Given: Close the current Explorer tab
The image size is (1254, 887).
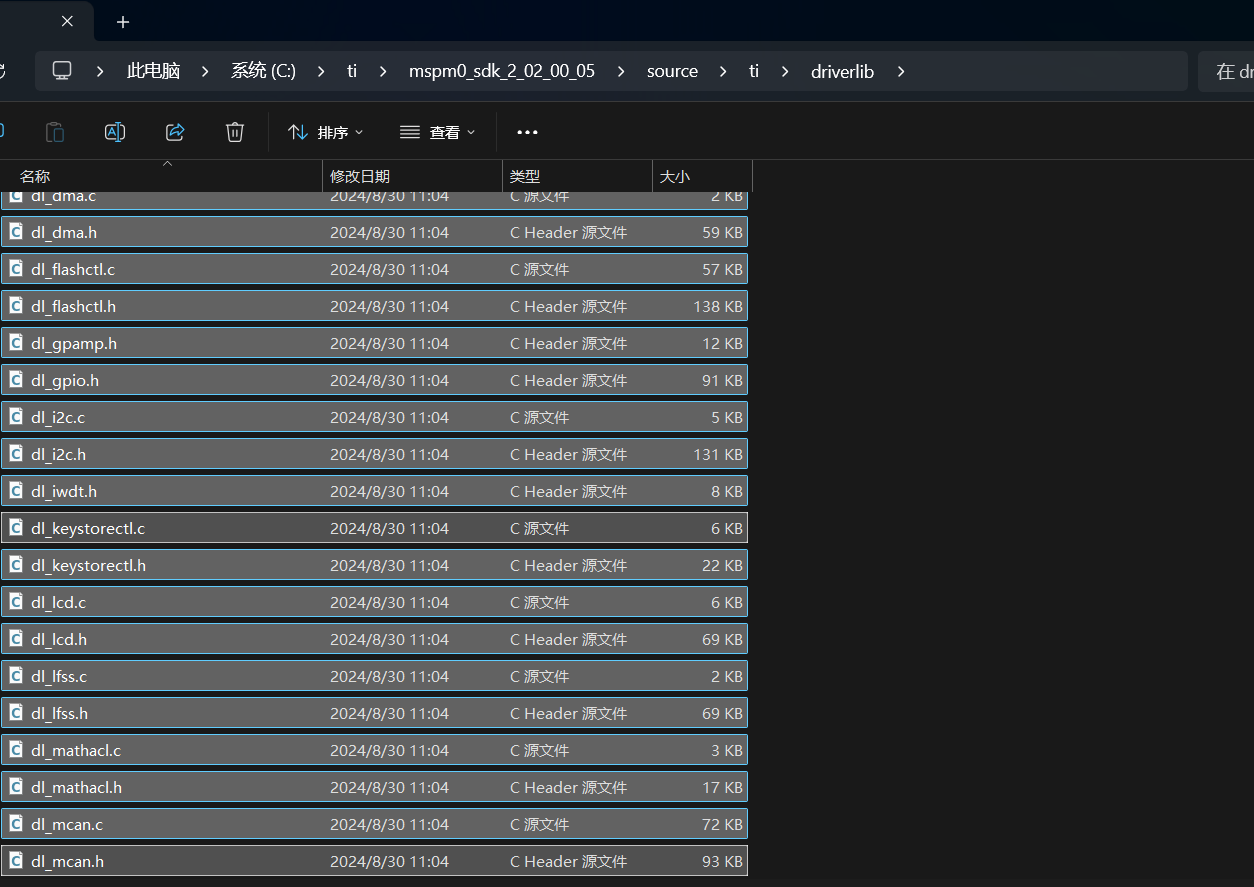Looking at the screenshot, I should click(67, 22).
